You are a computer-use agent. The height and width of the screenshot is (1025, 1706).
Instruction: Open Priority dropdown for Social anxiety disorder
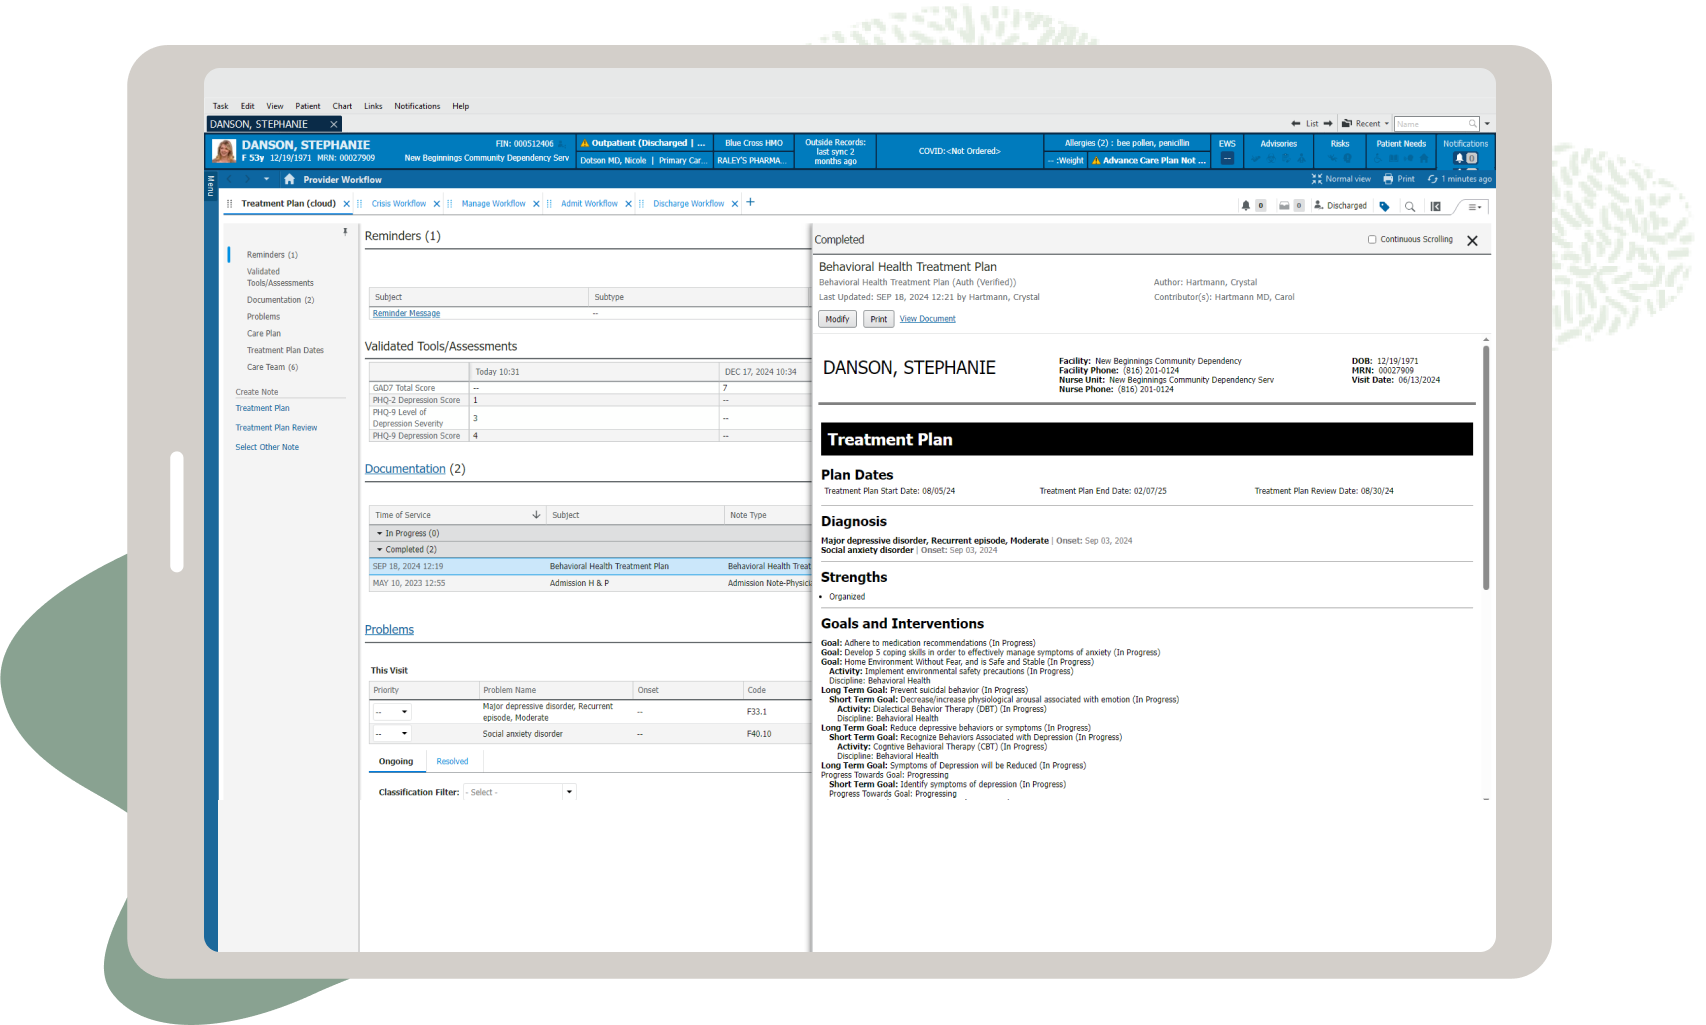(392, 734)
